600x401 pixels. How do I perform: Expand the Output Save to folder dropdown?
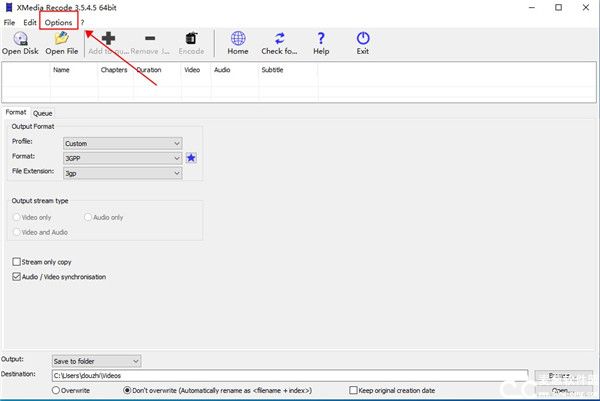96,361
